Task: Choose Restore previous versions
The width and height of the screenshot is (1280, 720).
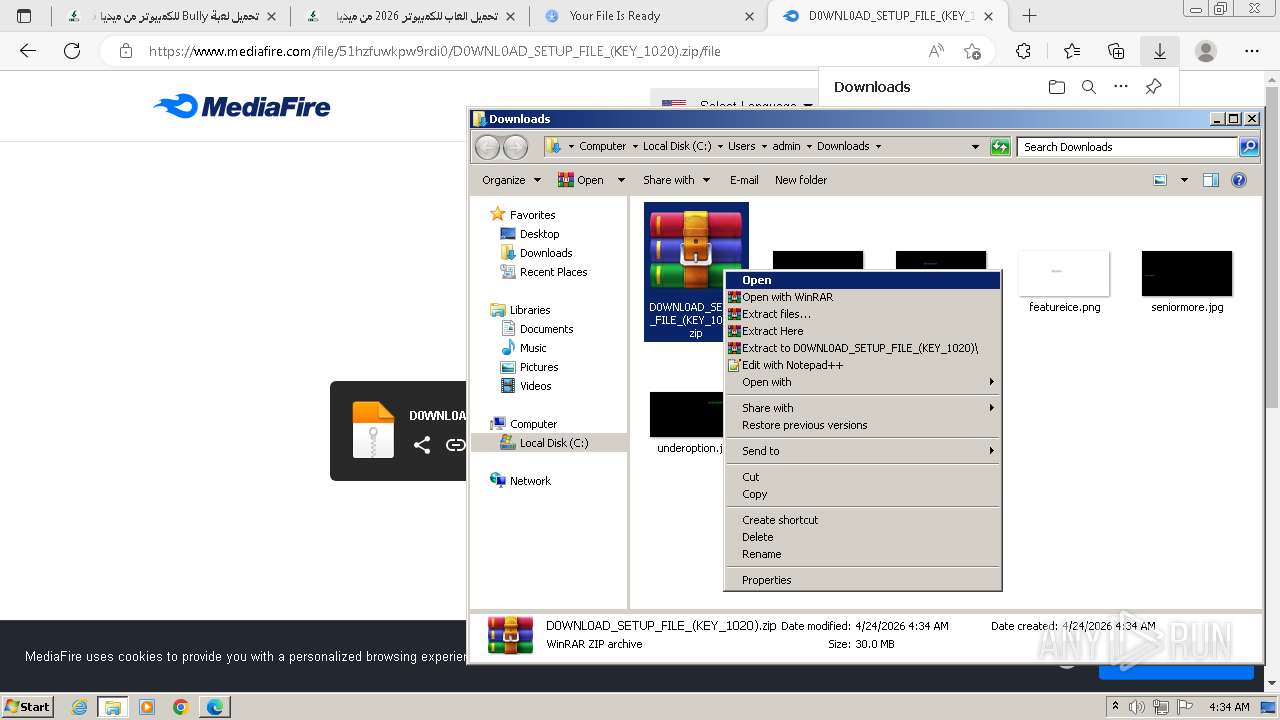Action: pos(862,425)
